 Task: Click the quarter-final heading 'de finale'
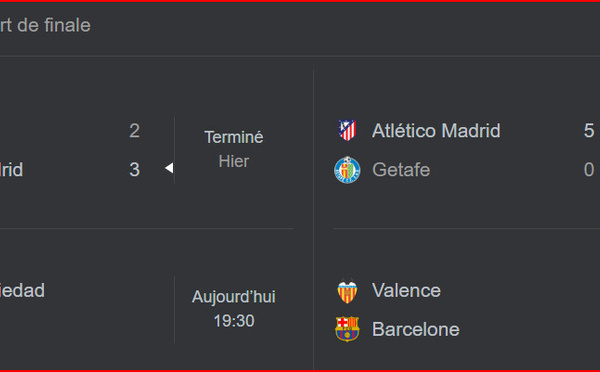(54, 25)
